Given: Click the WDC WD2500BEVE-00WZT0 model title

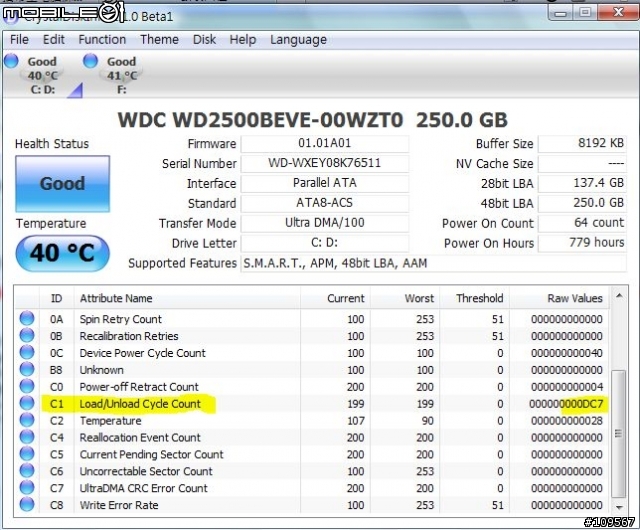Looking at the screenshot, I should point(260,120).
